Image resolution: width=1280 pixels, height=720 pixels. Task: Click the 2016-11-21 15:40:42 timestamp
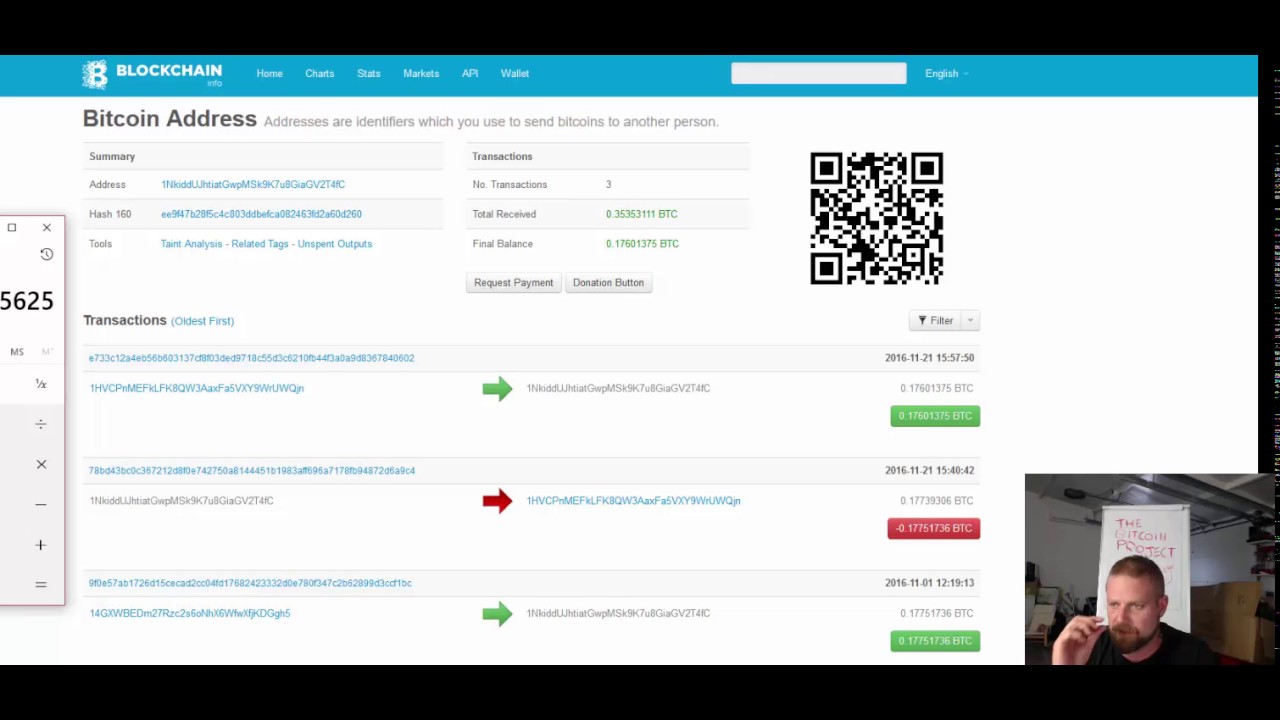(929, 470)
